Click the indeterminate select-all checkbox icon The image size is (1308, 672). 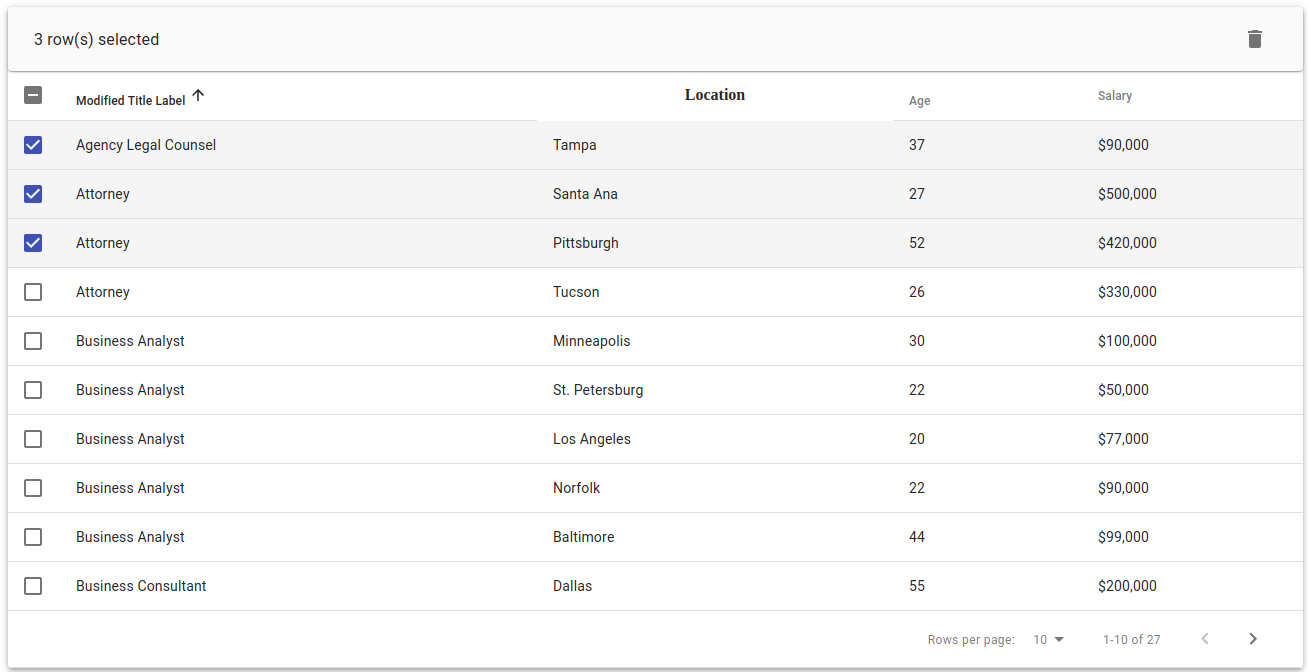33,95
